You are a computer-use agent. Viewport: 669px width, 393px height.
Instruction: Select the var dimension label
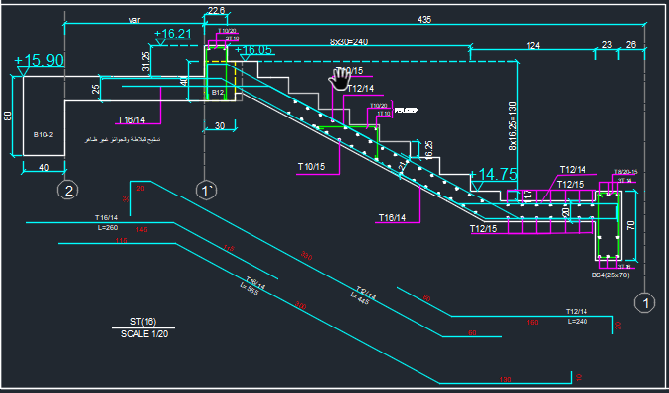(134, 20)
